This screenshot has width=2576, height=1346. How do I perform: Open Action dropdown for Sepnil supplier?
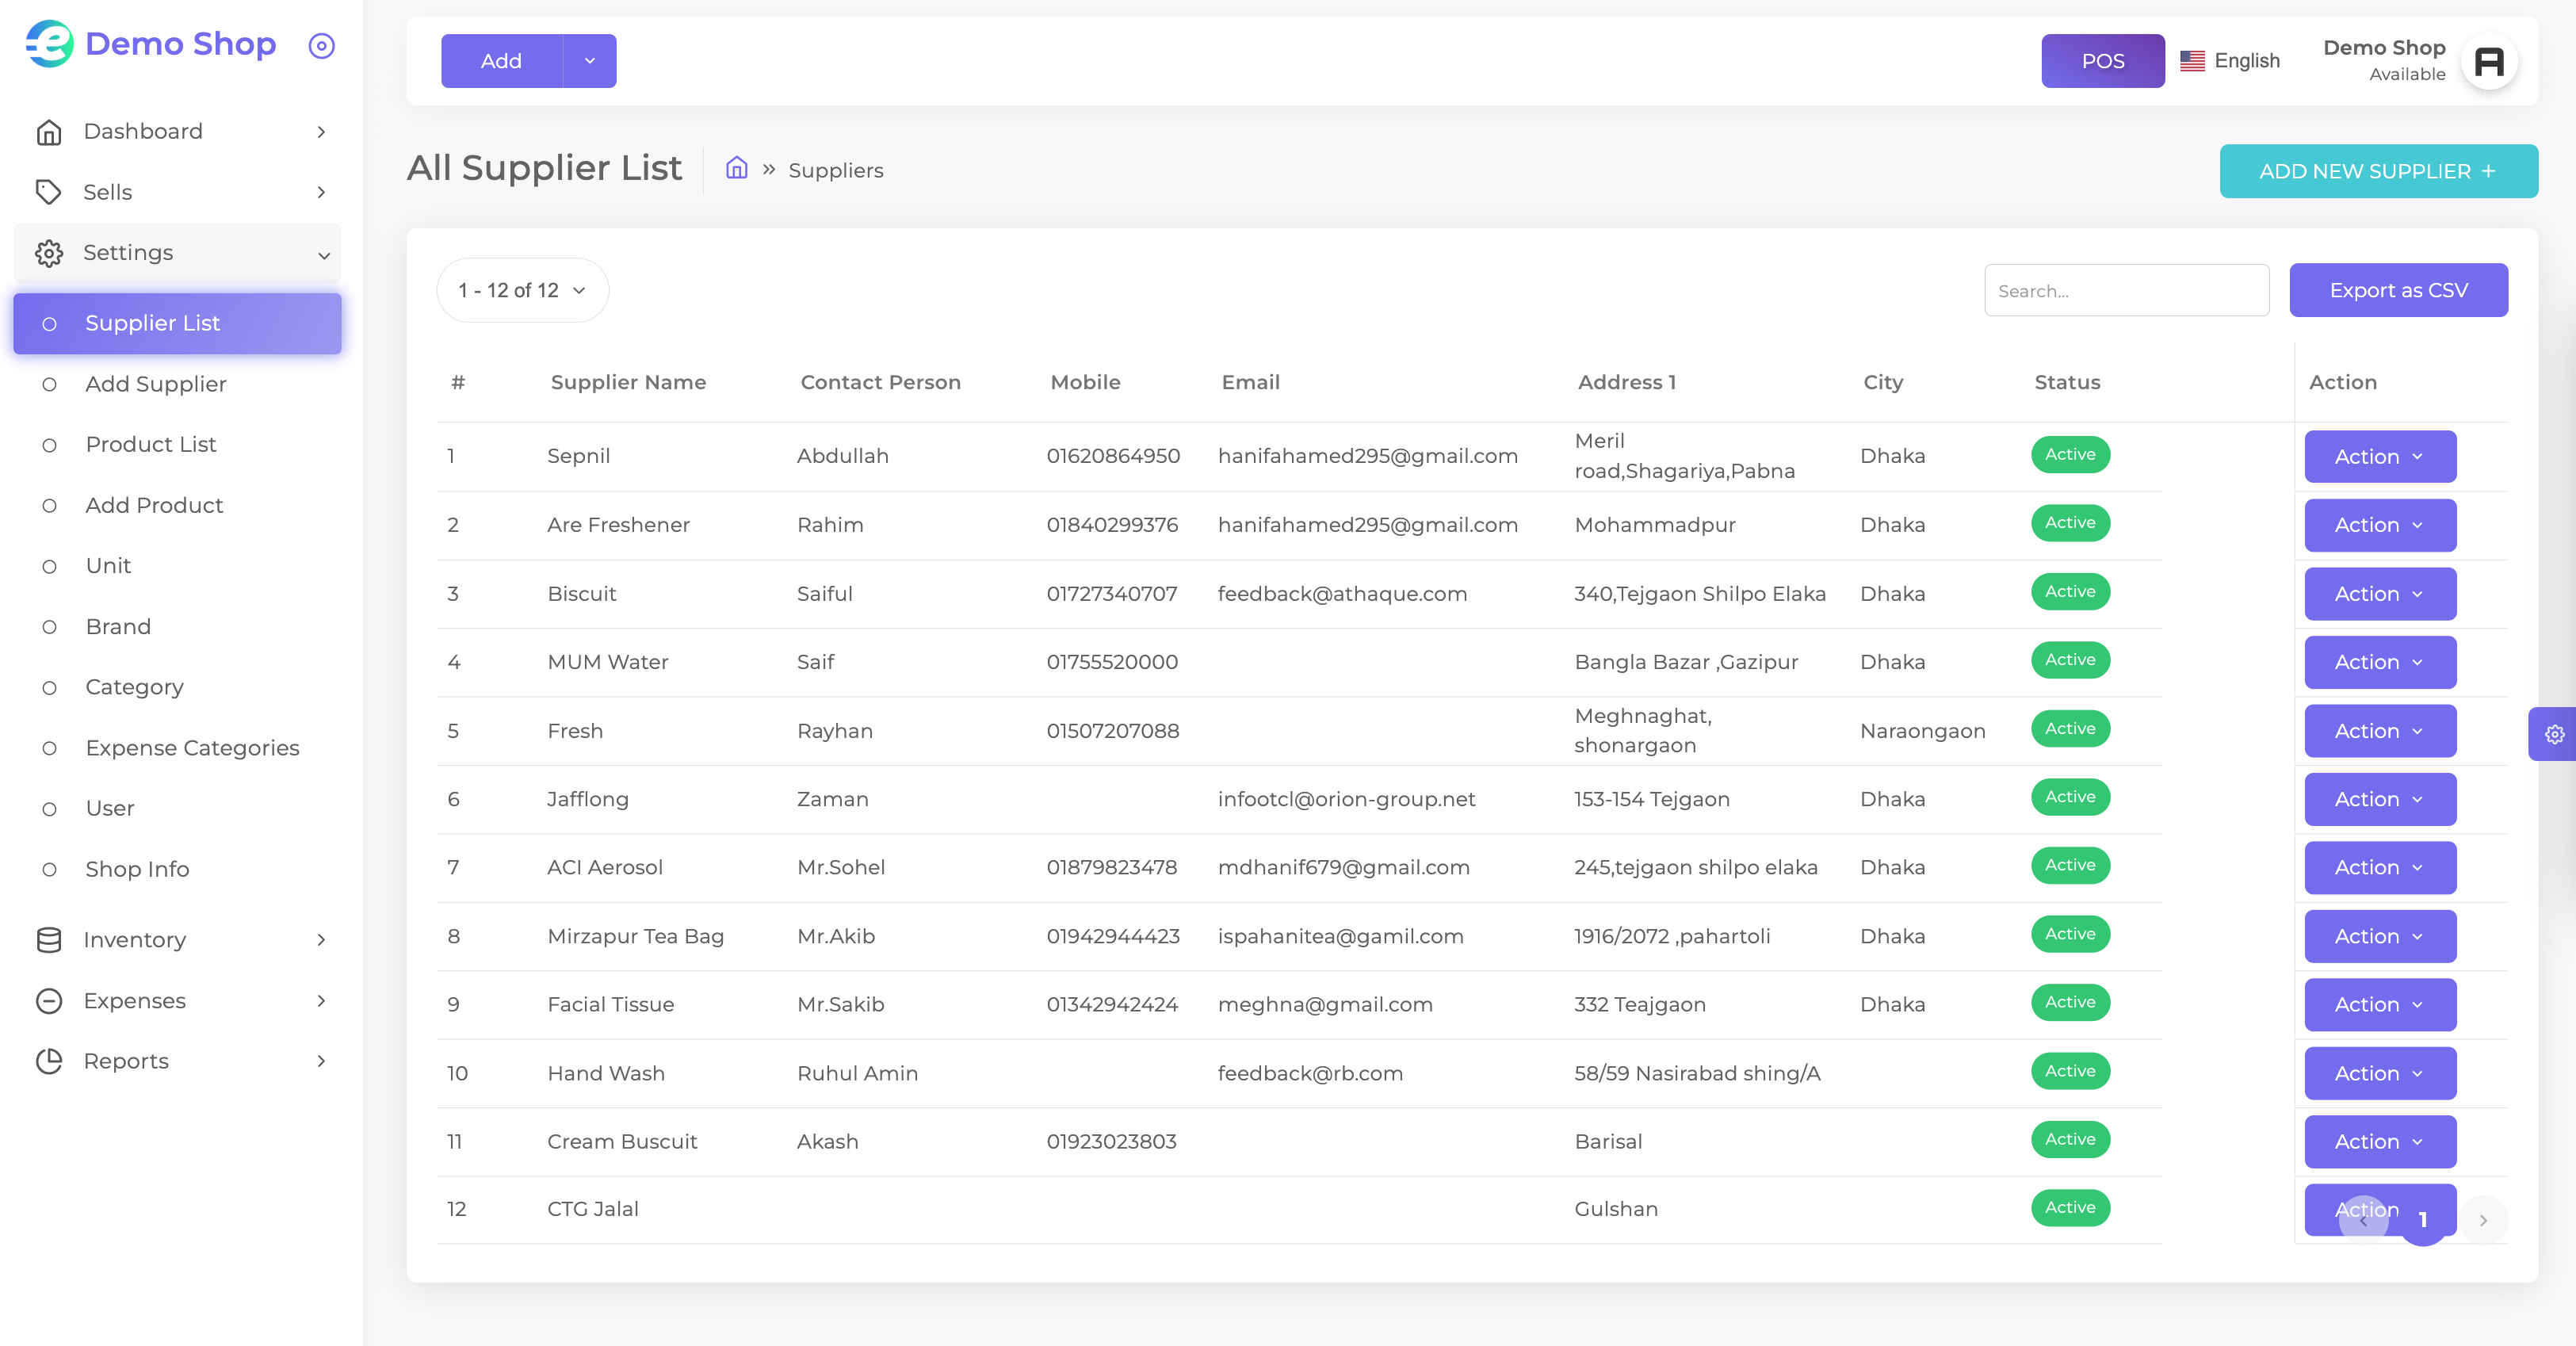2380,456
